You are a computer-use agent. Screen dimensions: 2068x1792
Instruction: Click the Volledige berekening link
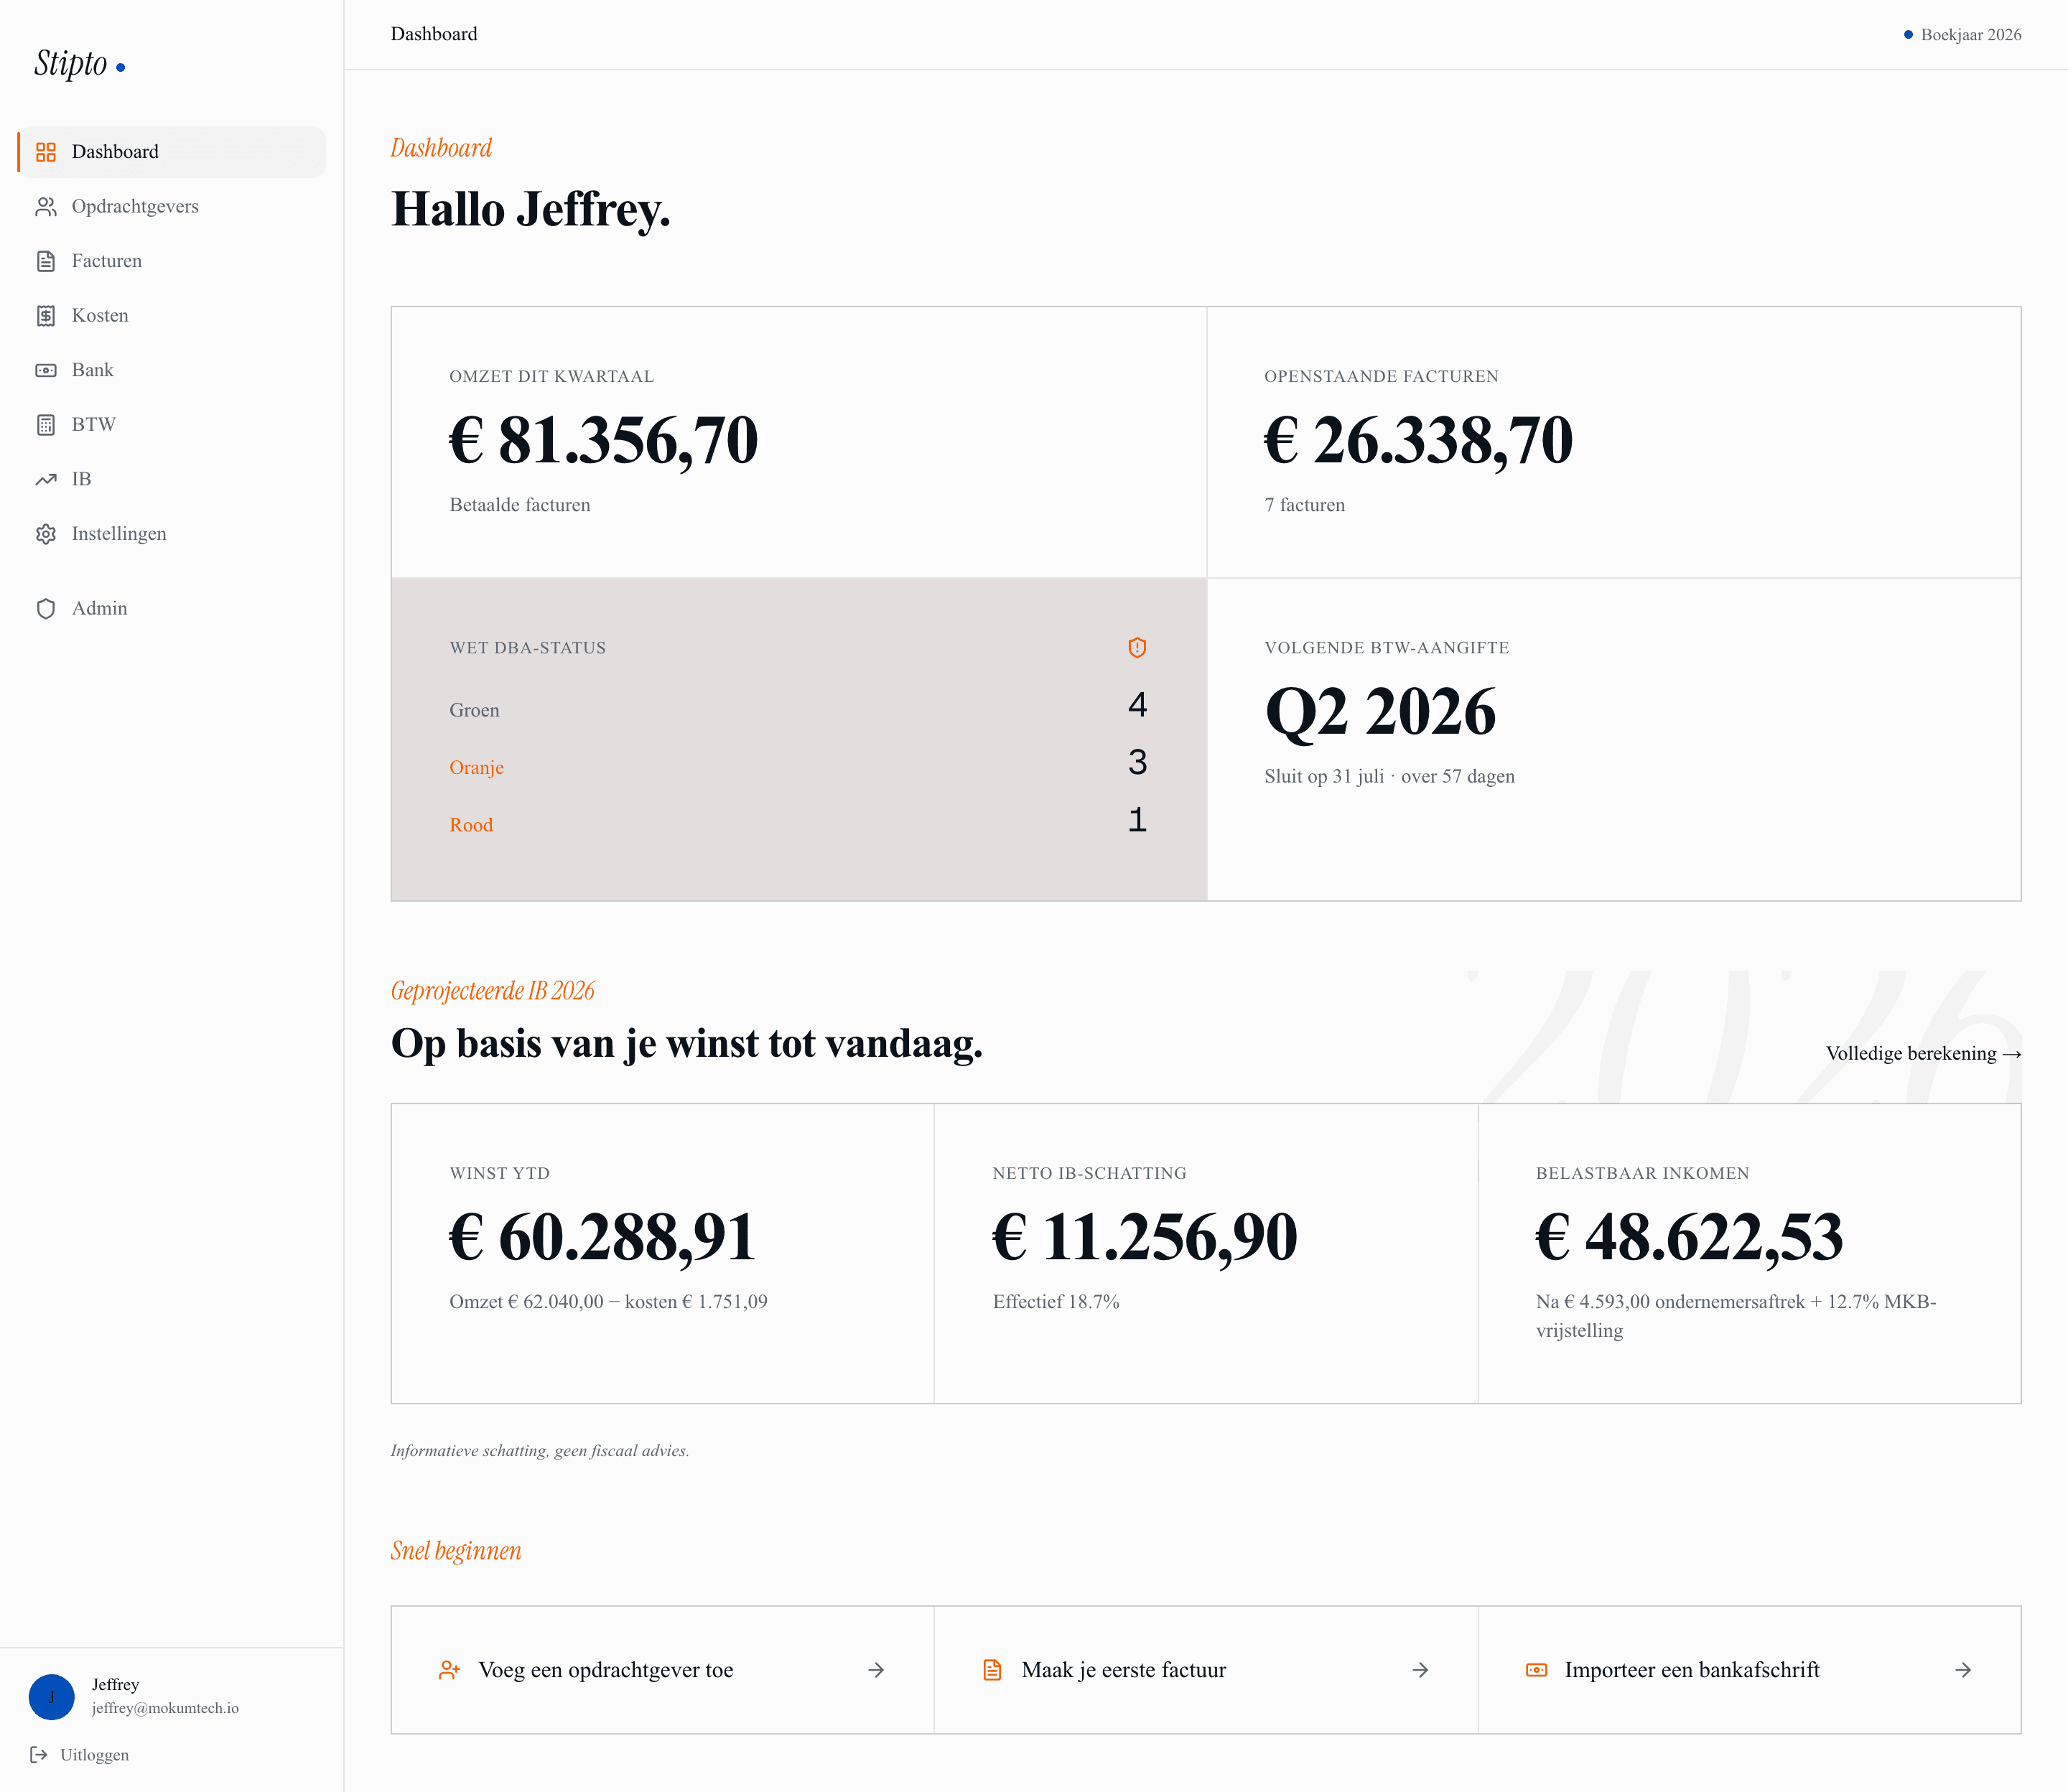(x=1923, y=1054)
